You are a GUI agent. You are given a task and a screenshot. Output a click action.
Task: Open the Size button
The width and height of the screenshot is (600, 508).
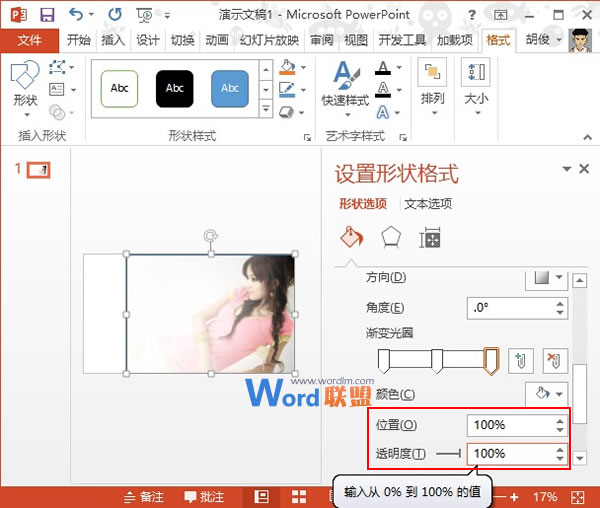pyautogui.click(x=476, y=87)
